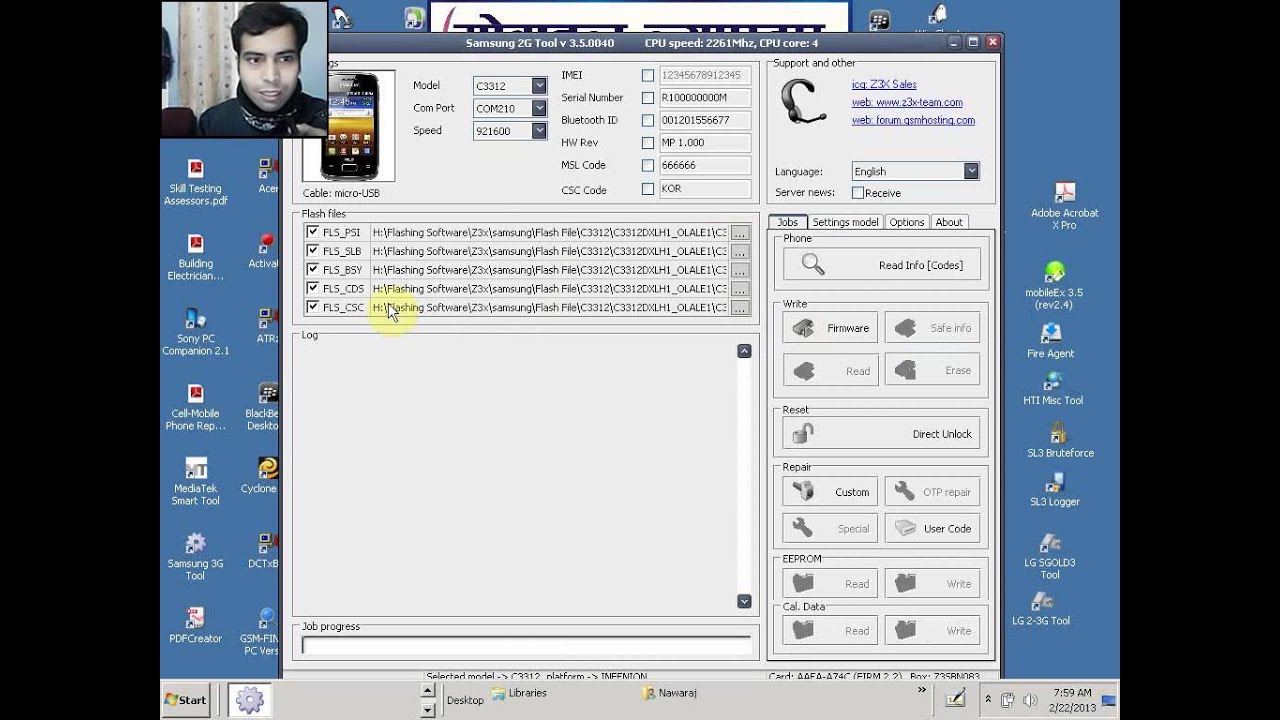The image size is (1280, 720).
Task: Toggle the CSC Code checkbox
Action: coord(648,189)
